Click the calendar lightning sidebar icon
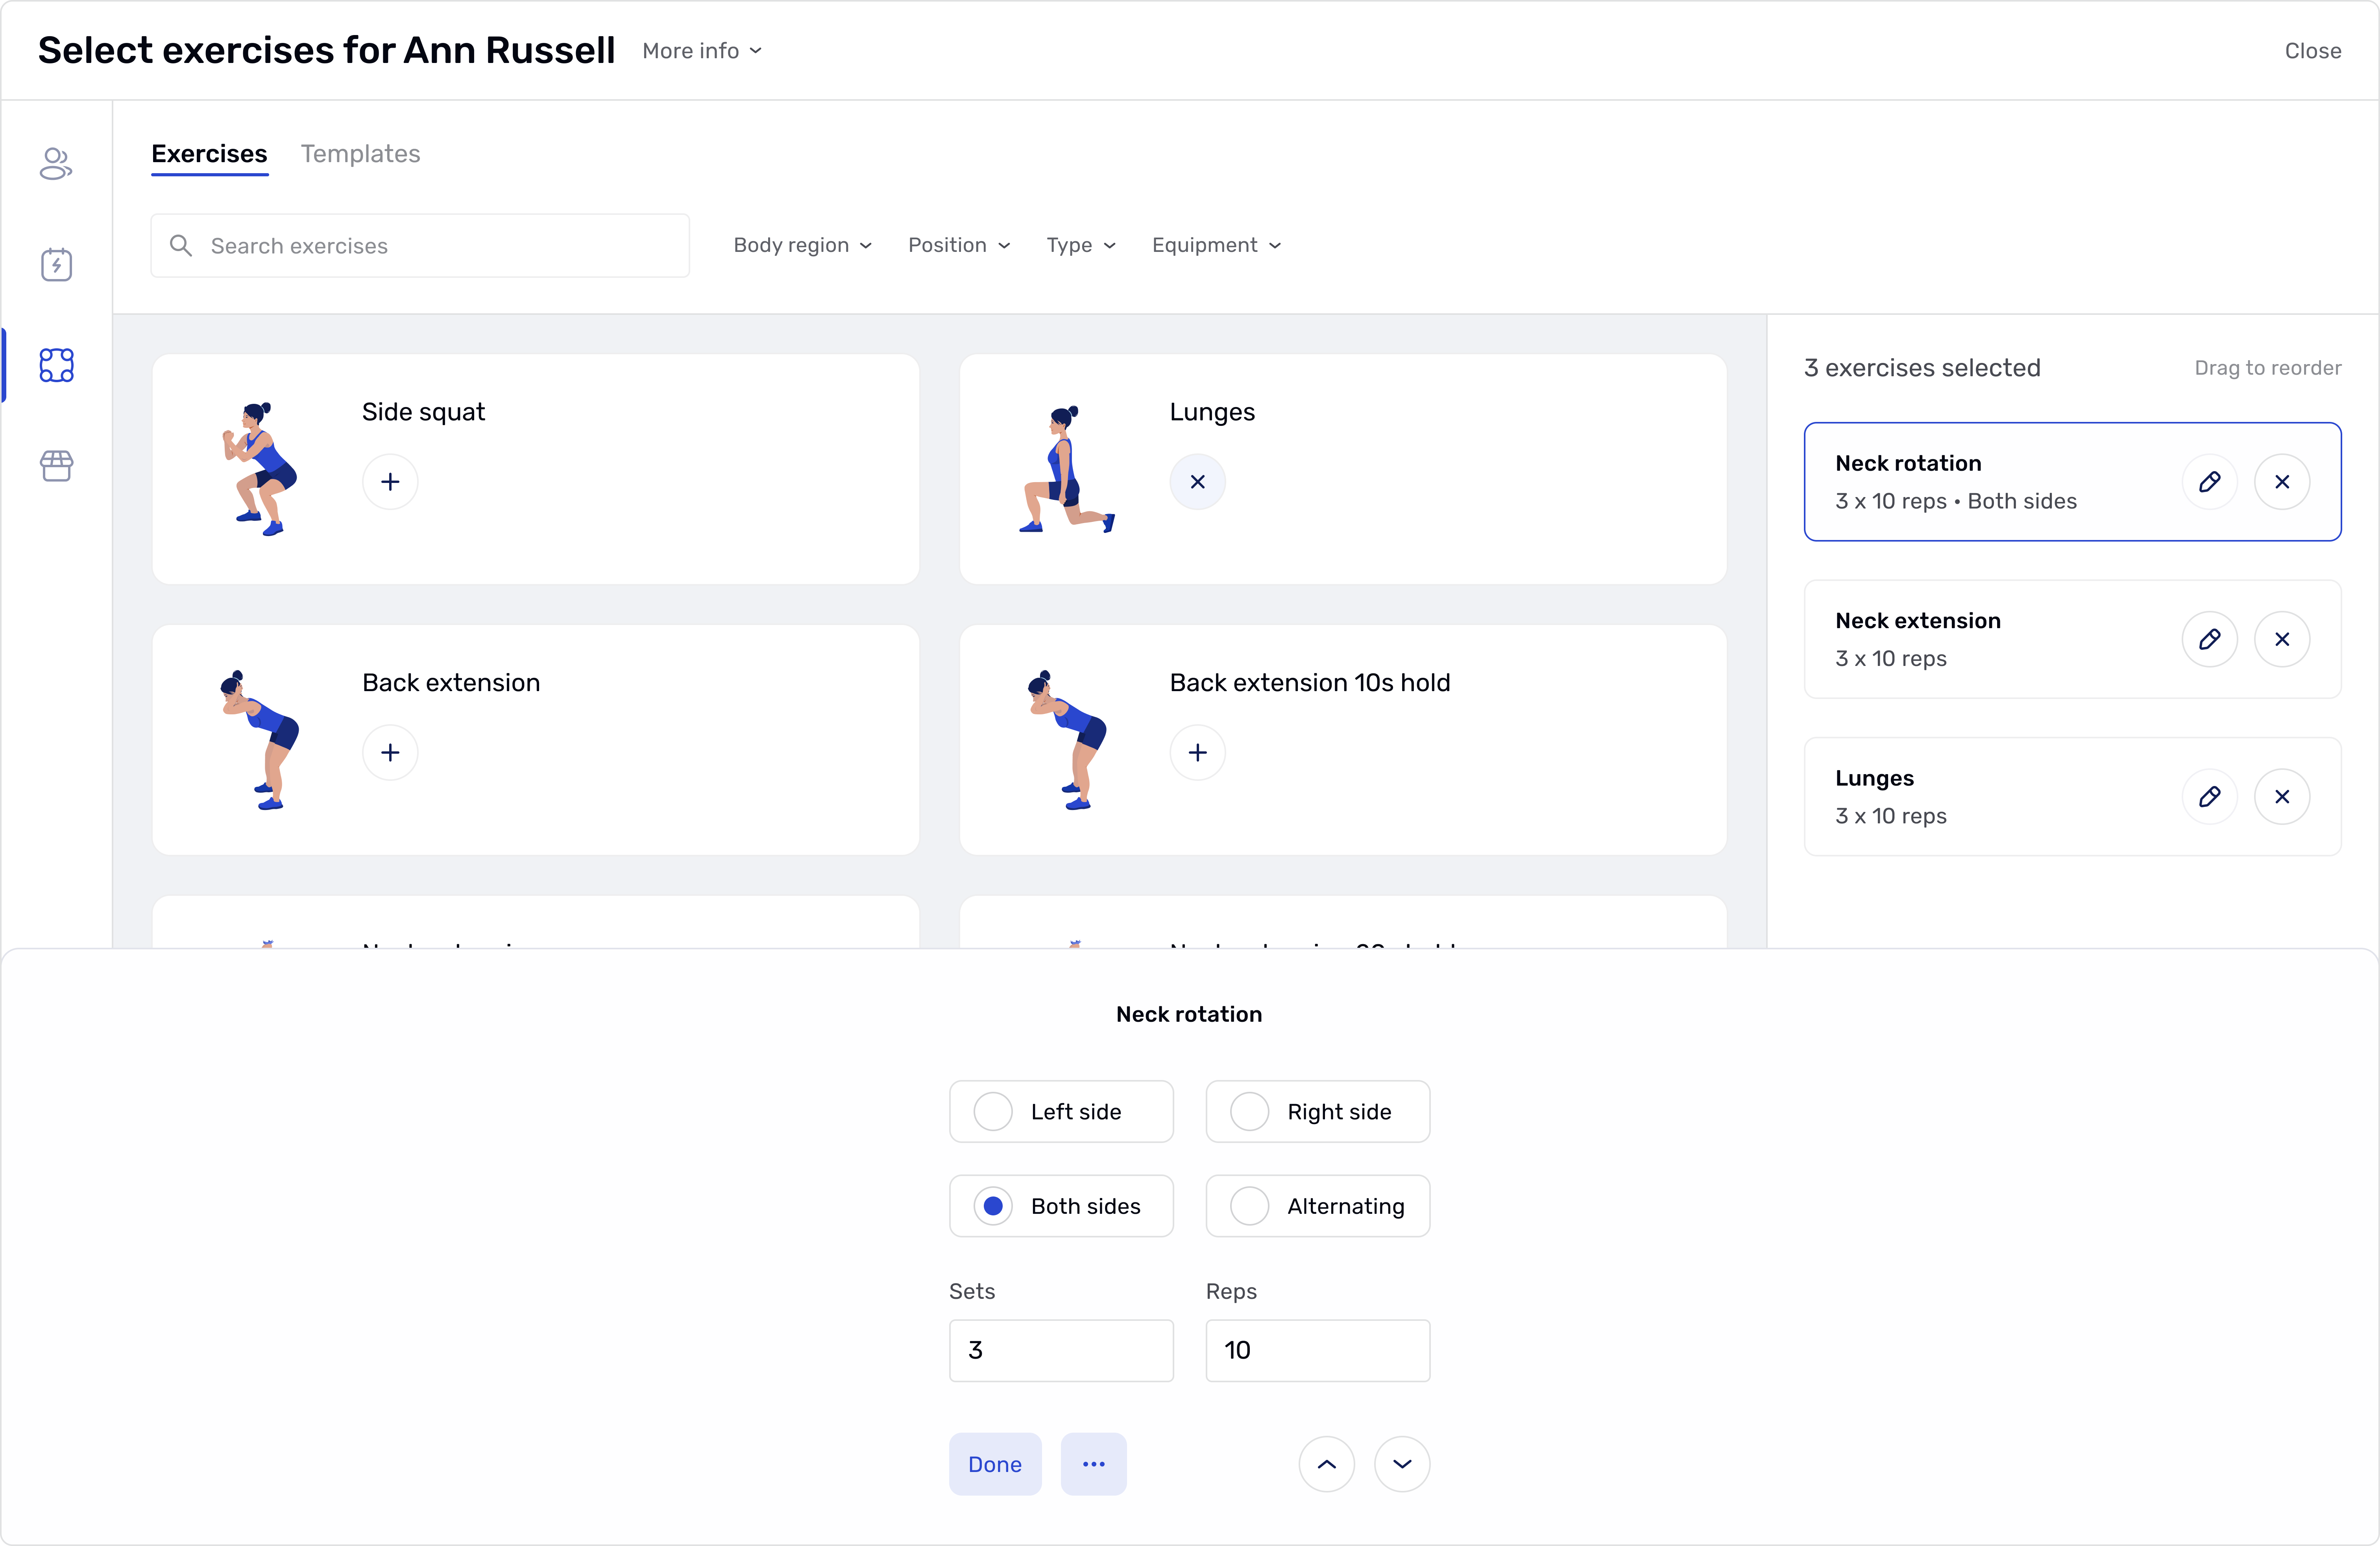Image resolution: width=2380 pixels, height=1546 pixels. 56,265
